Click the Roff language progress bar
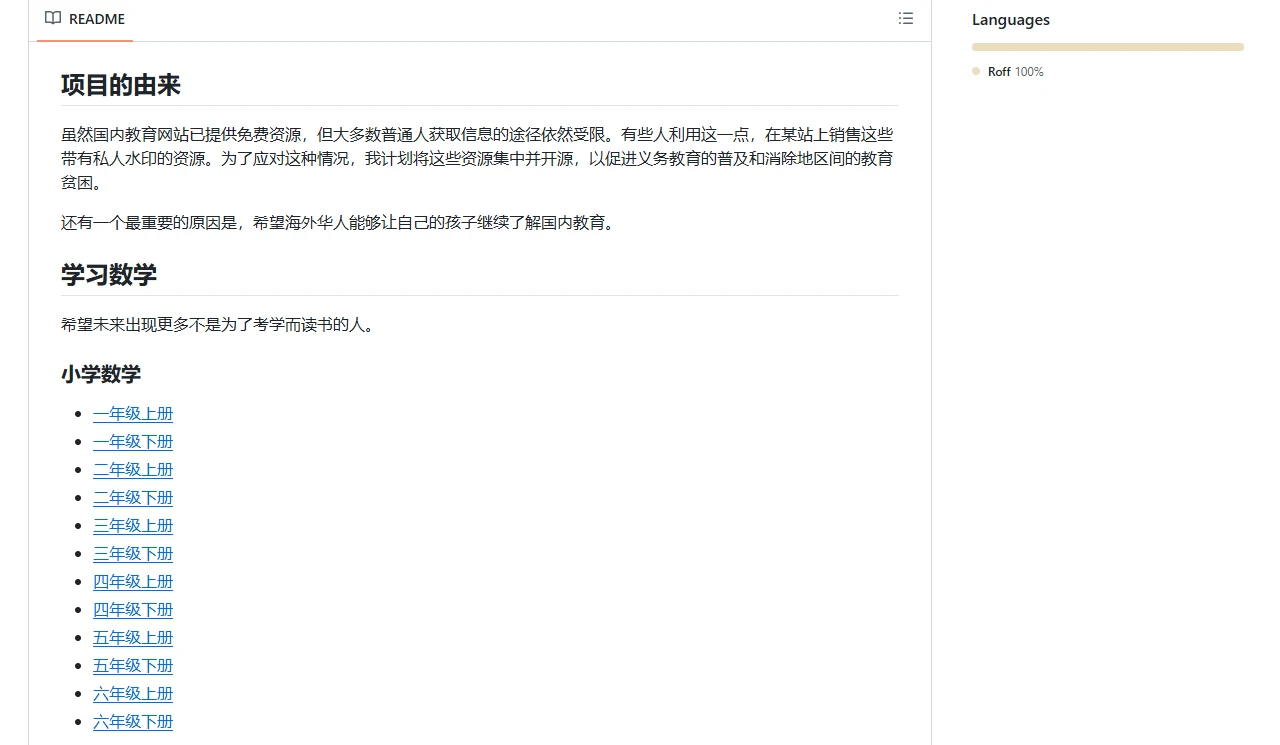The image size is (1280, 745). point(1108,47)
